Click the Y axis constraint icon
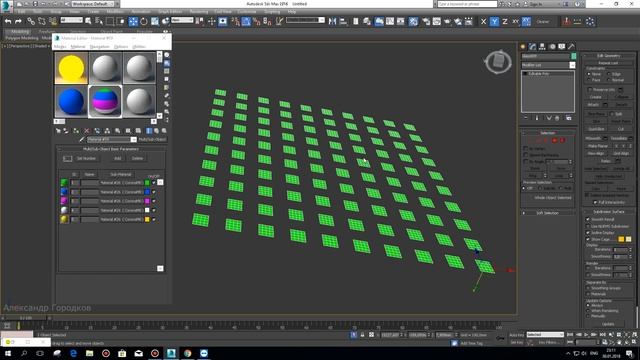Image resolution: width=640 pixels, height=360 pixels. pyautogui.click(x=494, y=21)
